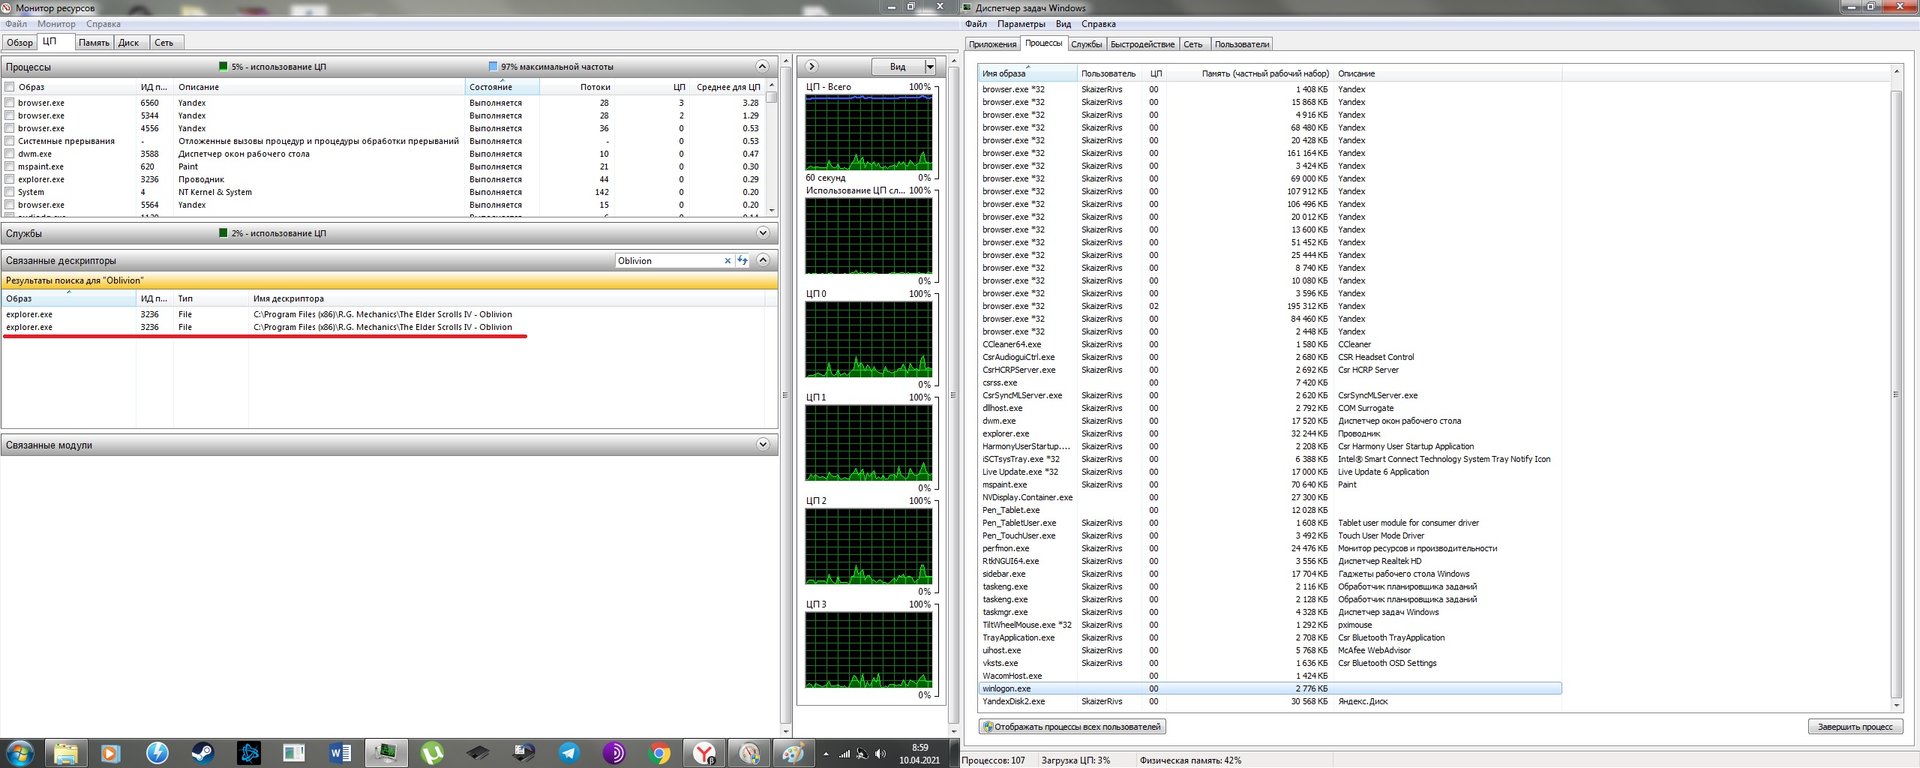Image resolution: width=1920 pixels, height=768 pixels.
Task: Click Отображать процессы всех пользователей button
Action: click(1072, 727)
